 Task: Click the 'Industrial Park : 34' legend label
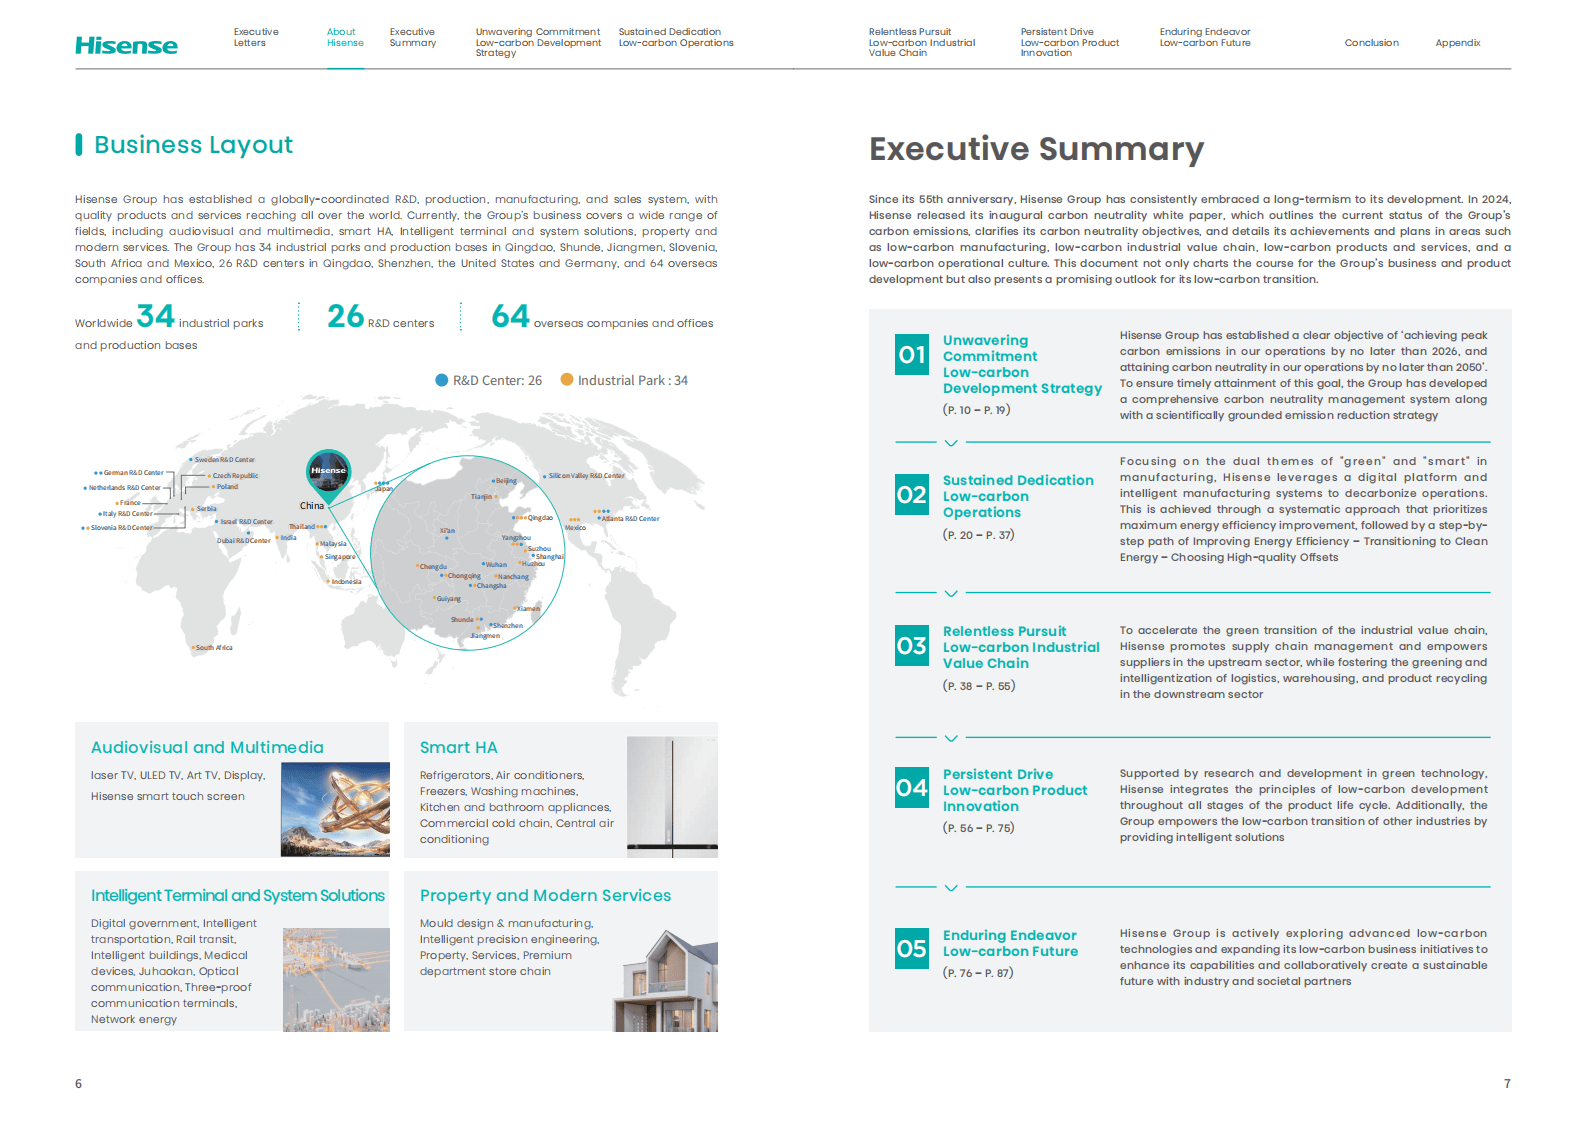(x=633, y=380)
